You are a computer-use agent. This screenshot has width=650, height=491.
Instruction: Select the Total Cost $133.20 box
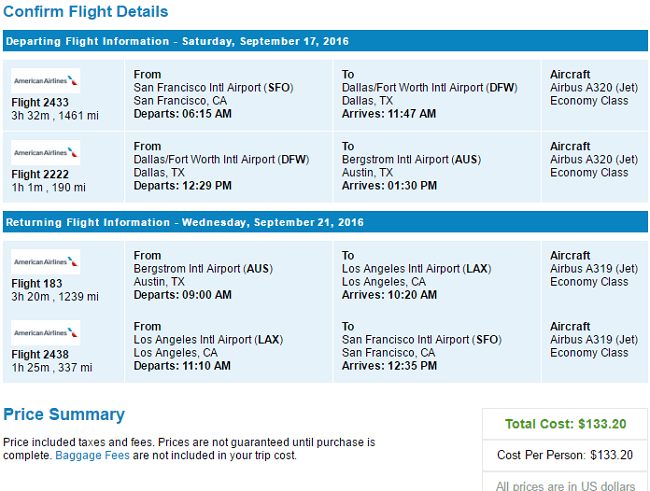[565, 424]
